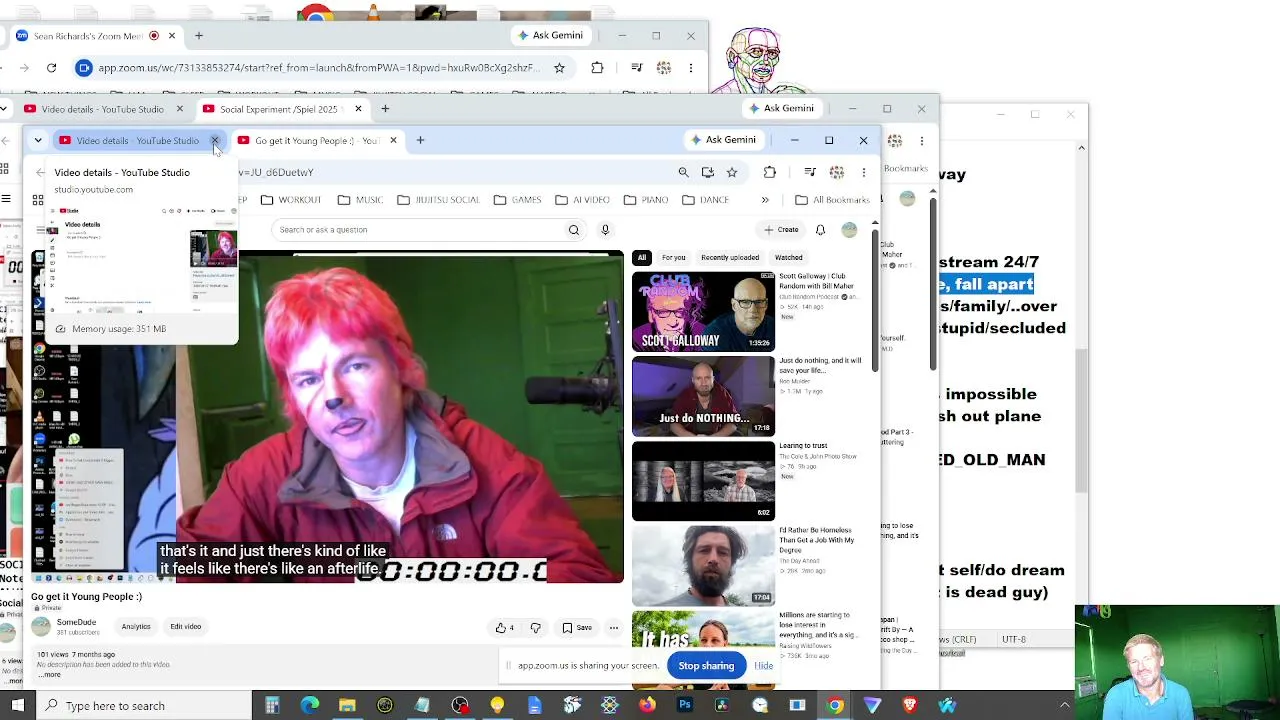Close the Go get it Young People tab
This screenshot has width=1280, height=720.
pyautogui.click(x=393, y=140)
